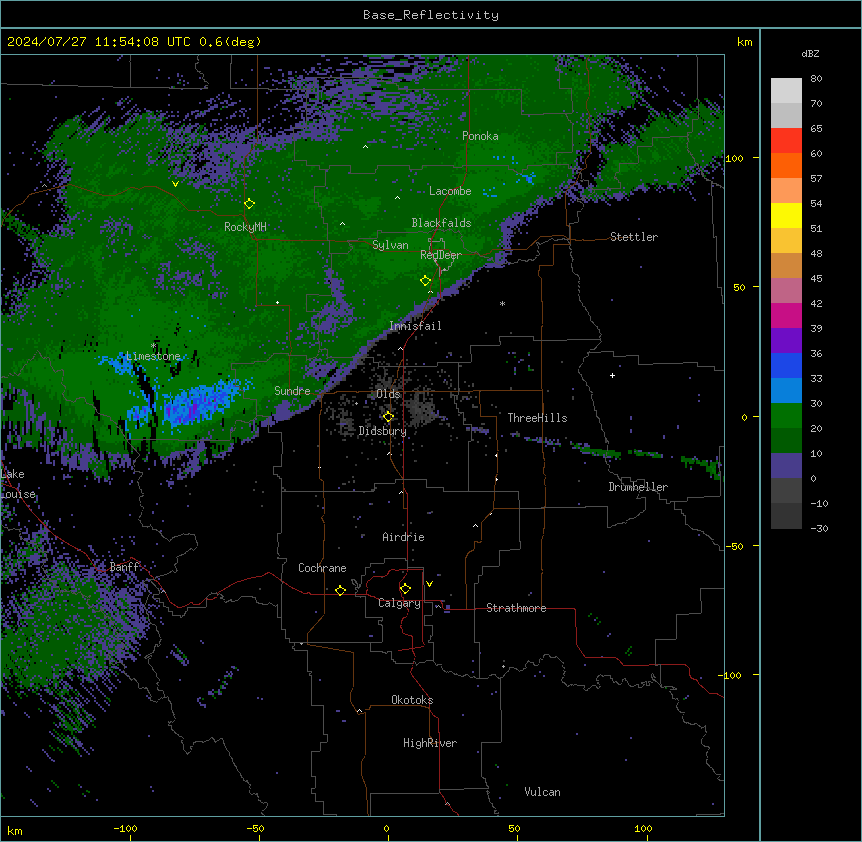This screenshot has height=842, width=862.
Task: Click the -50 tick on the right axis
Action: tap(734, 546)
